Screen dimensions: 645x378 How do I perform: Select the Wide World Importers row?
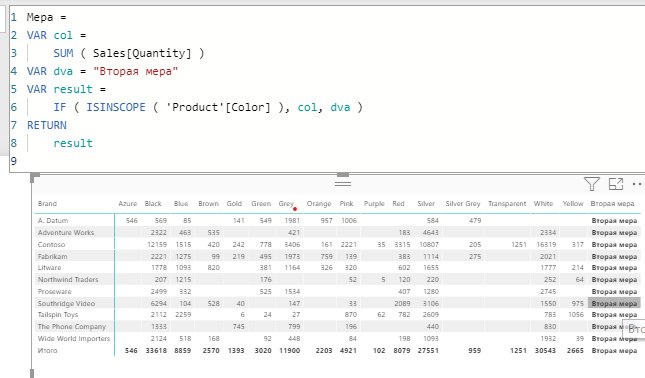(74, 339)
